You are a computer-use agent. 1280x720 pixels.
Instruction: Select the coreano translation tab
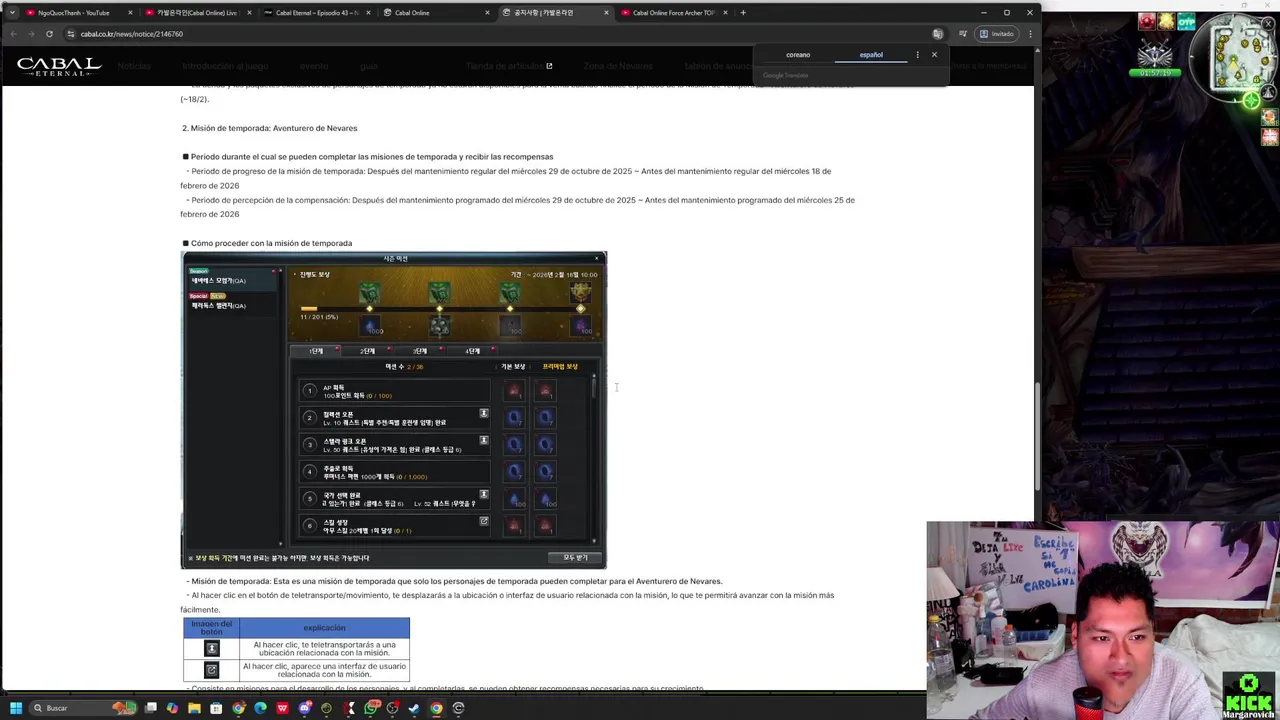click(798, 55)
